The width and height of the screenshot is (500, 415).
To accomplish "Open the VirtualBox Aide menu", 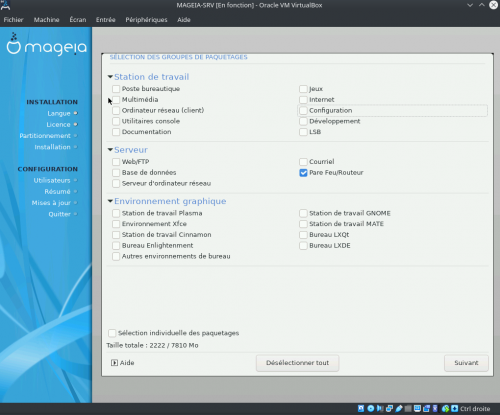I will pyautogui.click(x=184, y=20).
